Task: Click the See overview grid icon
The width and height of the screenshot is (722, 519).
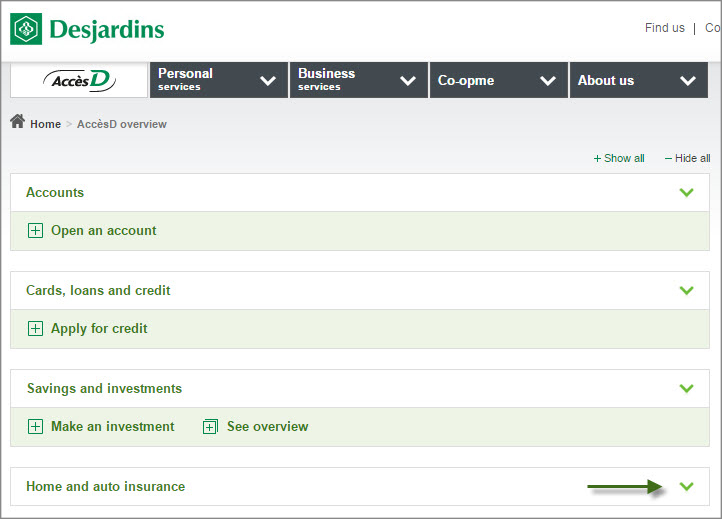Action: point(210,427)
